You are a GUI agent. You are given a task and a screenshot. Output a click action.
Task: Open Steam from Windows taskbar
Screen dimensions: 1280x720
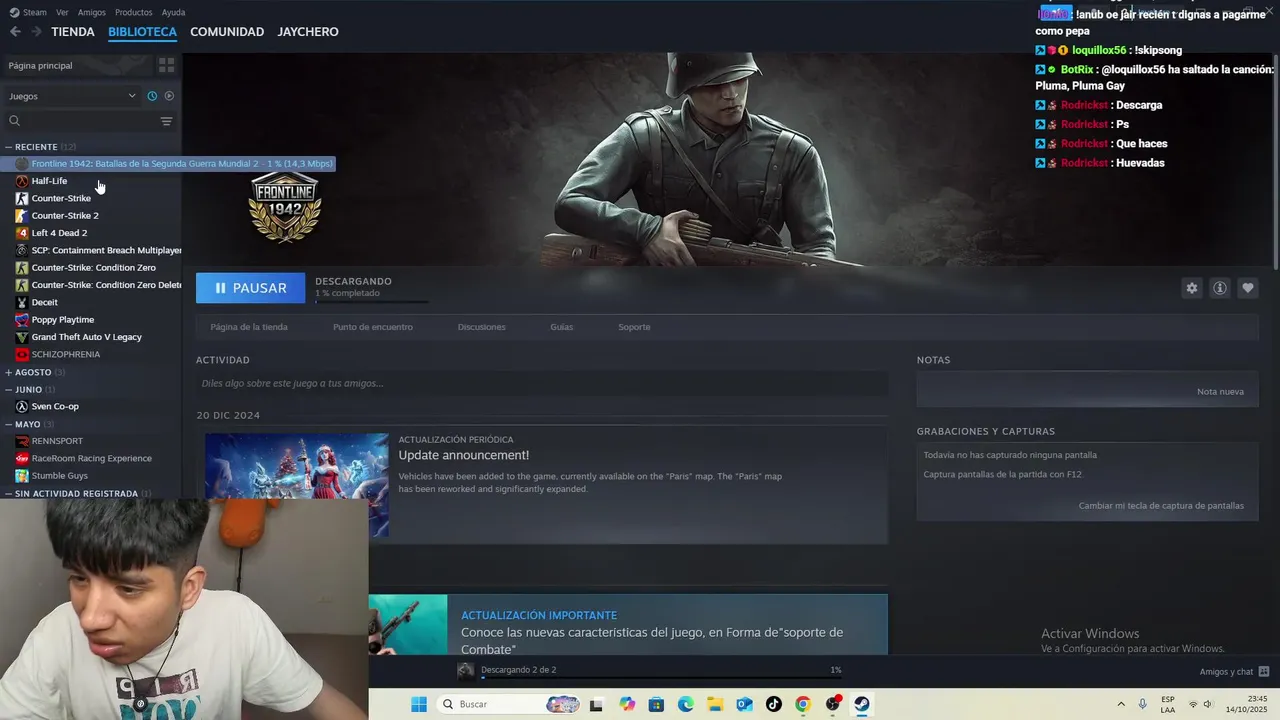pos(862,704)
